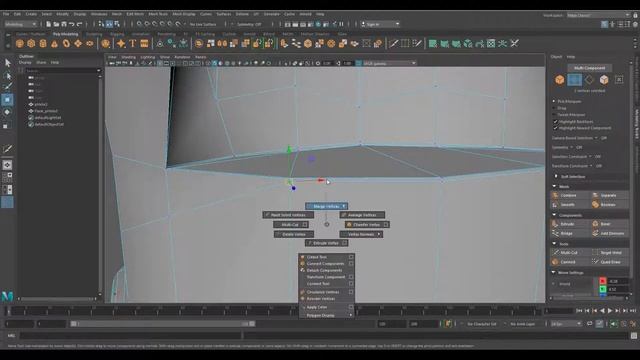This screenshot has width=640, height=360.
Task: Select edge selection icon in Modeling Toolkit
Action: click(589, 80)
